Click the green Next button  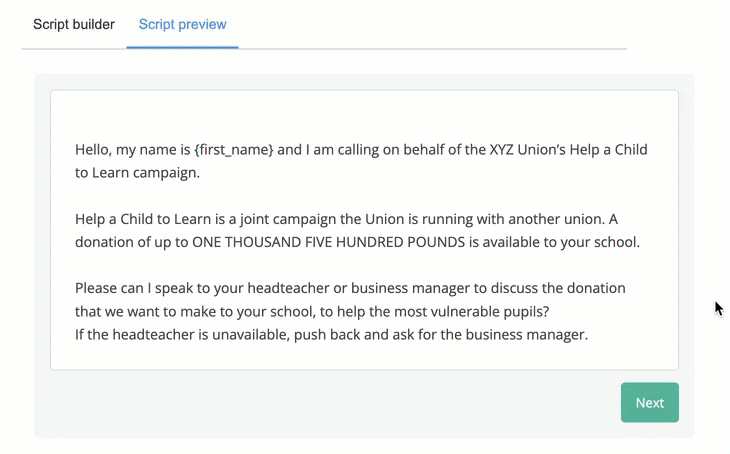[x=649, y=402]
